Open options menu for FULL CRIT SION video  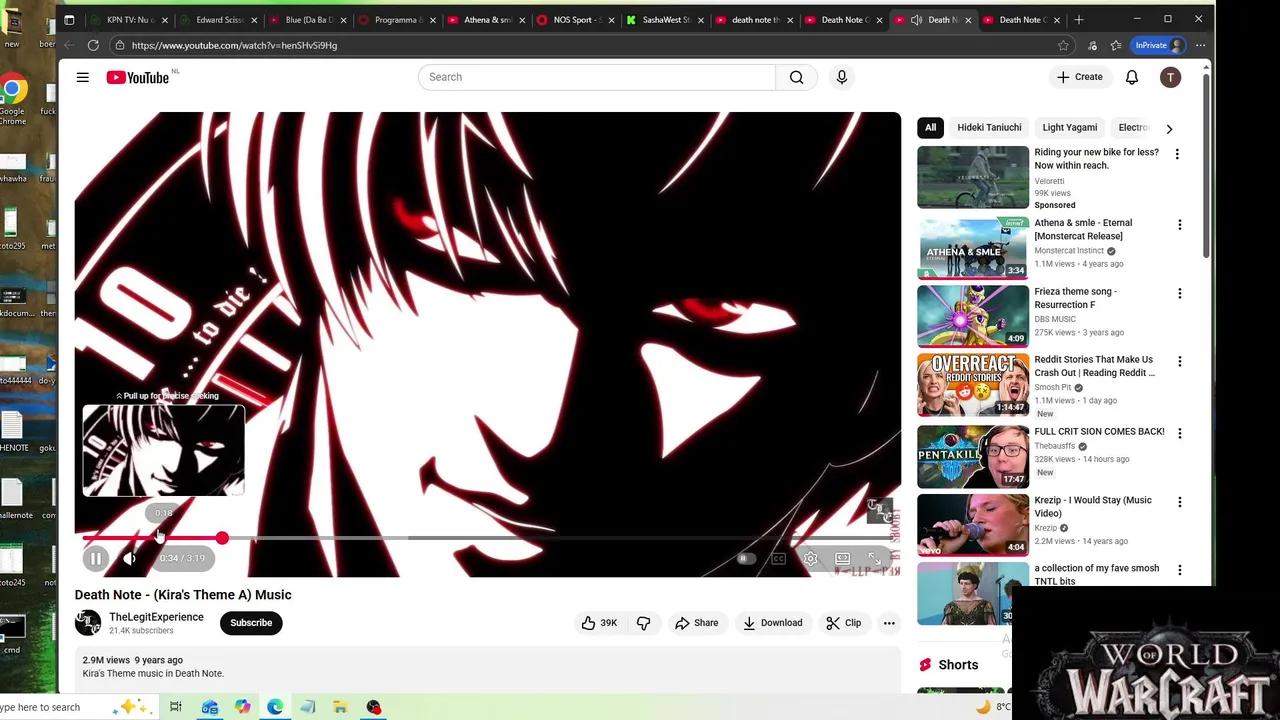(x=1180, y=433)
